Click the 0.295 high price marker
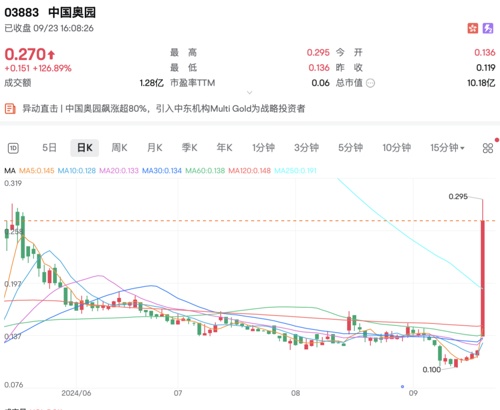500x410 pixels. coord(458,197)
